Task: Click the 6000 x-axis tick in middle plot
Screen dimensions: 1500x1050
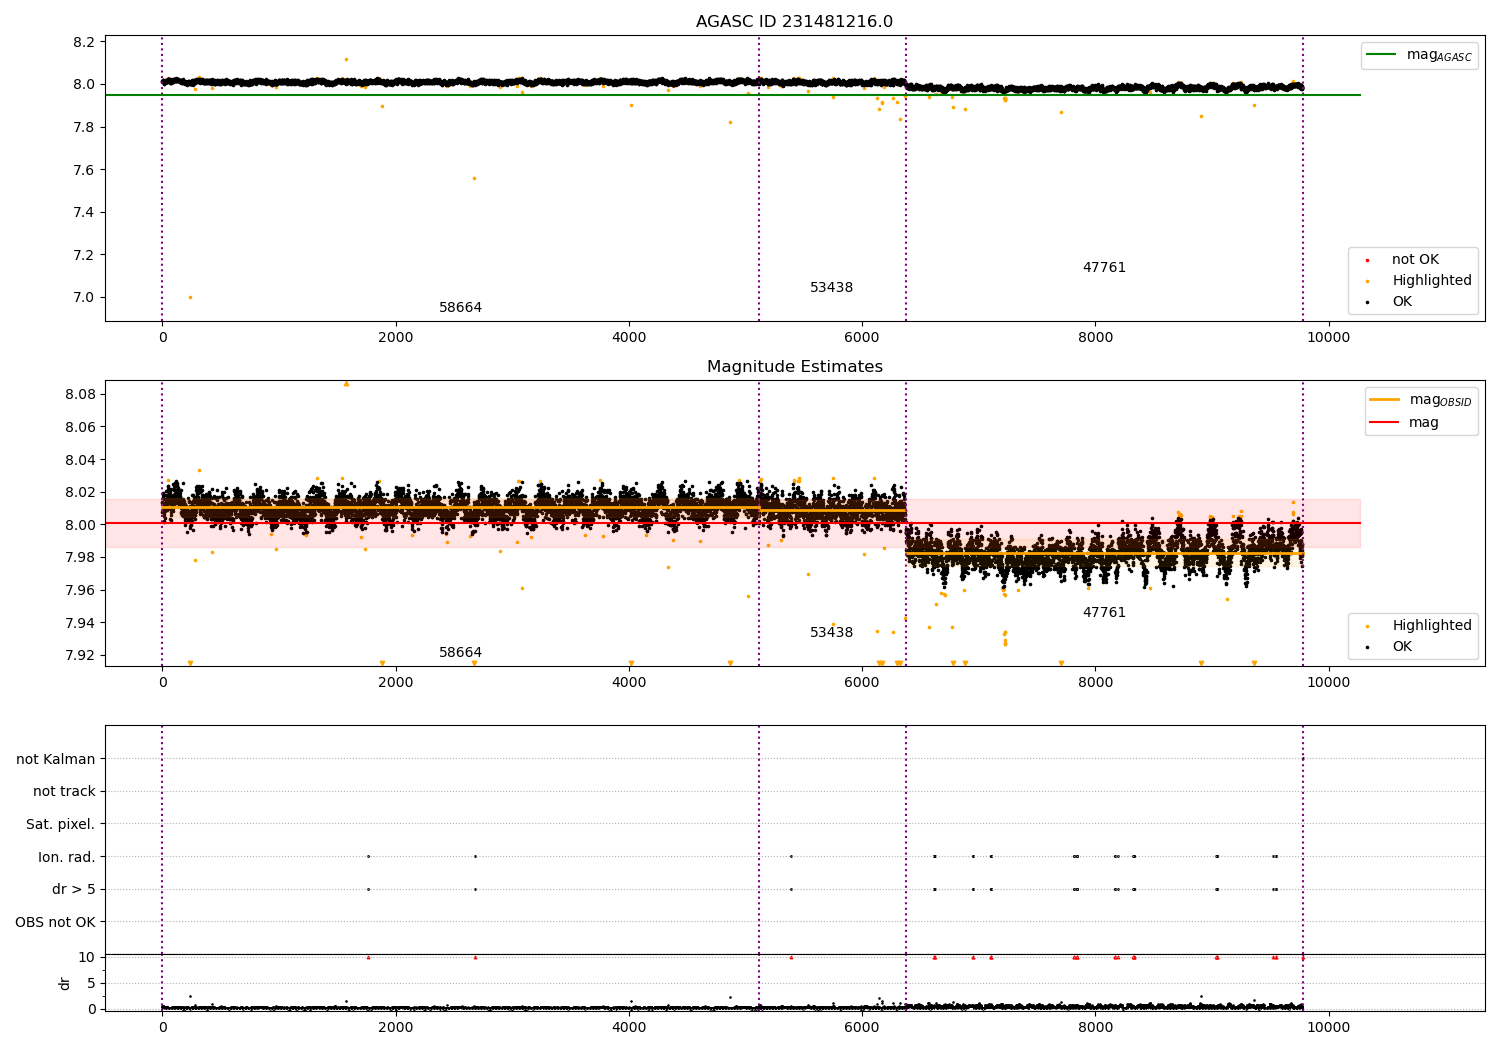Action: pos(862,683)
